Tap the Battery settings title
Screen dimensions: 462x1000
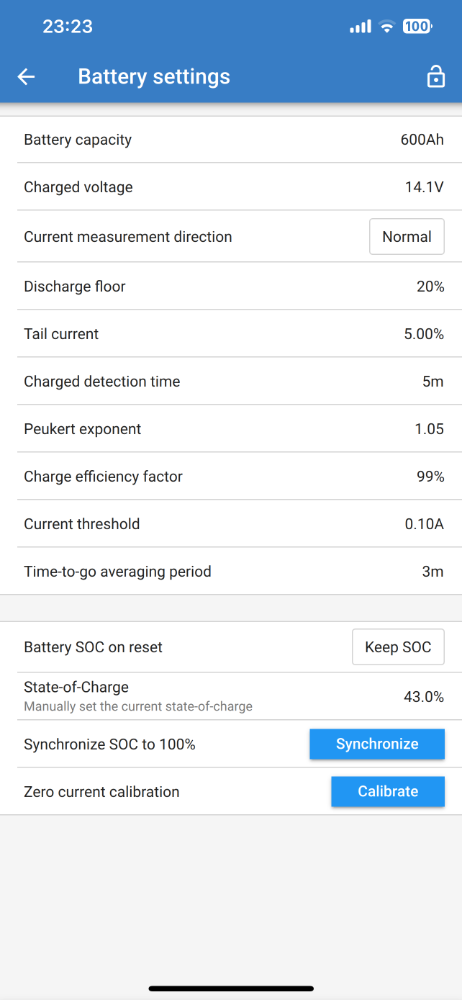click(154, 77)
